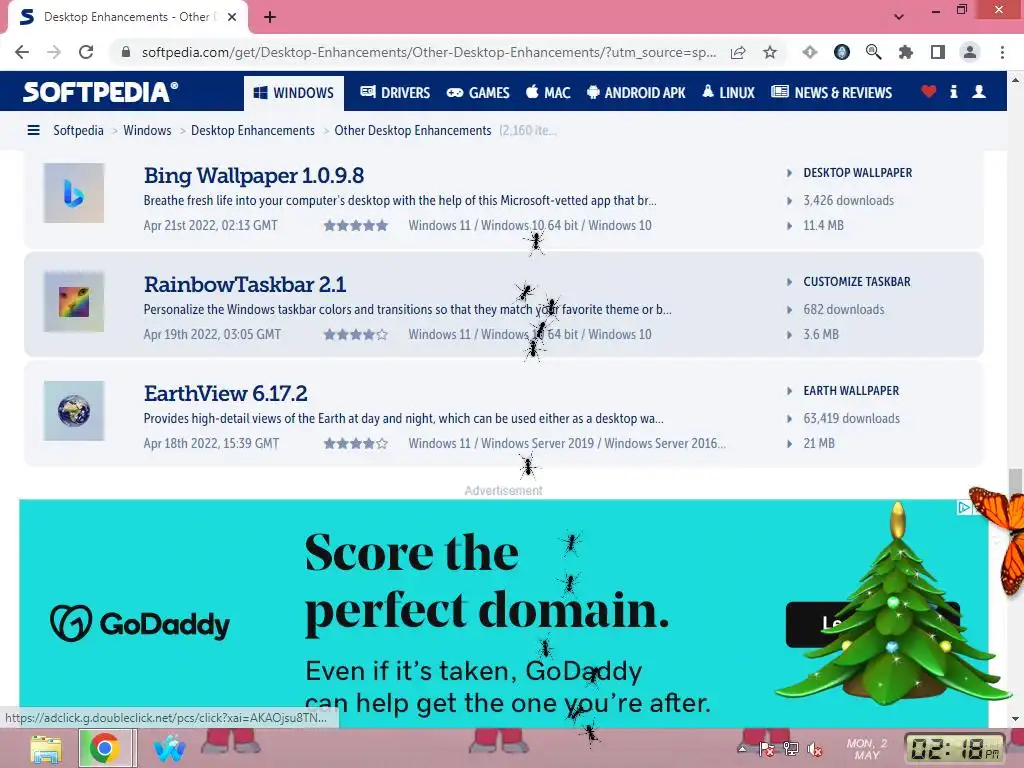This screenshot has width=1024, height=768.
Task: Click the Chrome taskbar icon
Action: pos(104,748)
